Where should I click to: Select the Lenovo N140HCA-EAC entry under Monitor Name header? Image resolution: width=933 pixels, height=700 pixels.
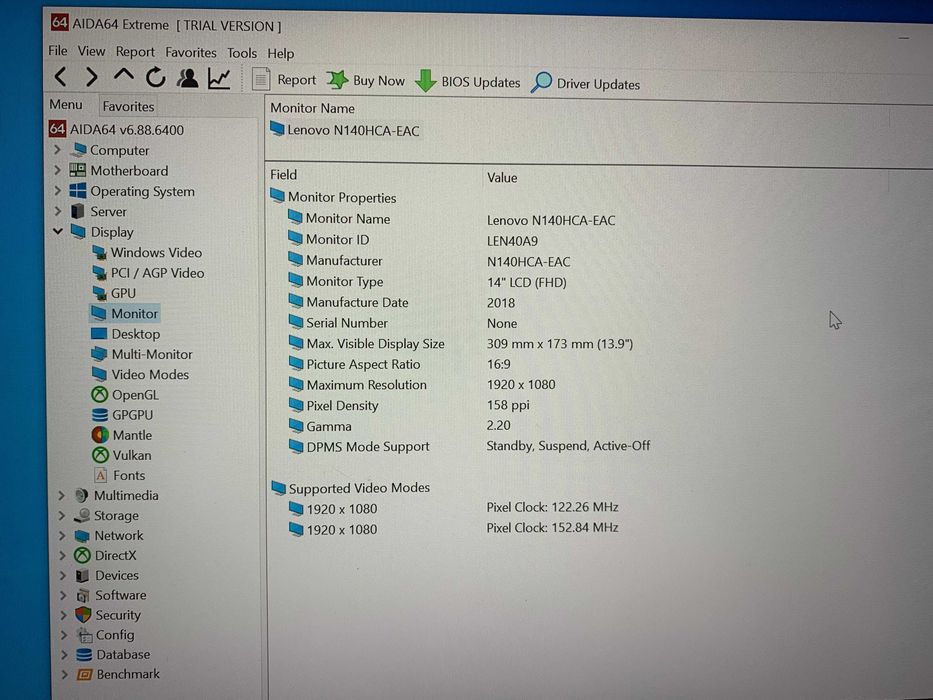click(345, 130)
